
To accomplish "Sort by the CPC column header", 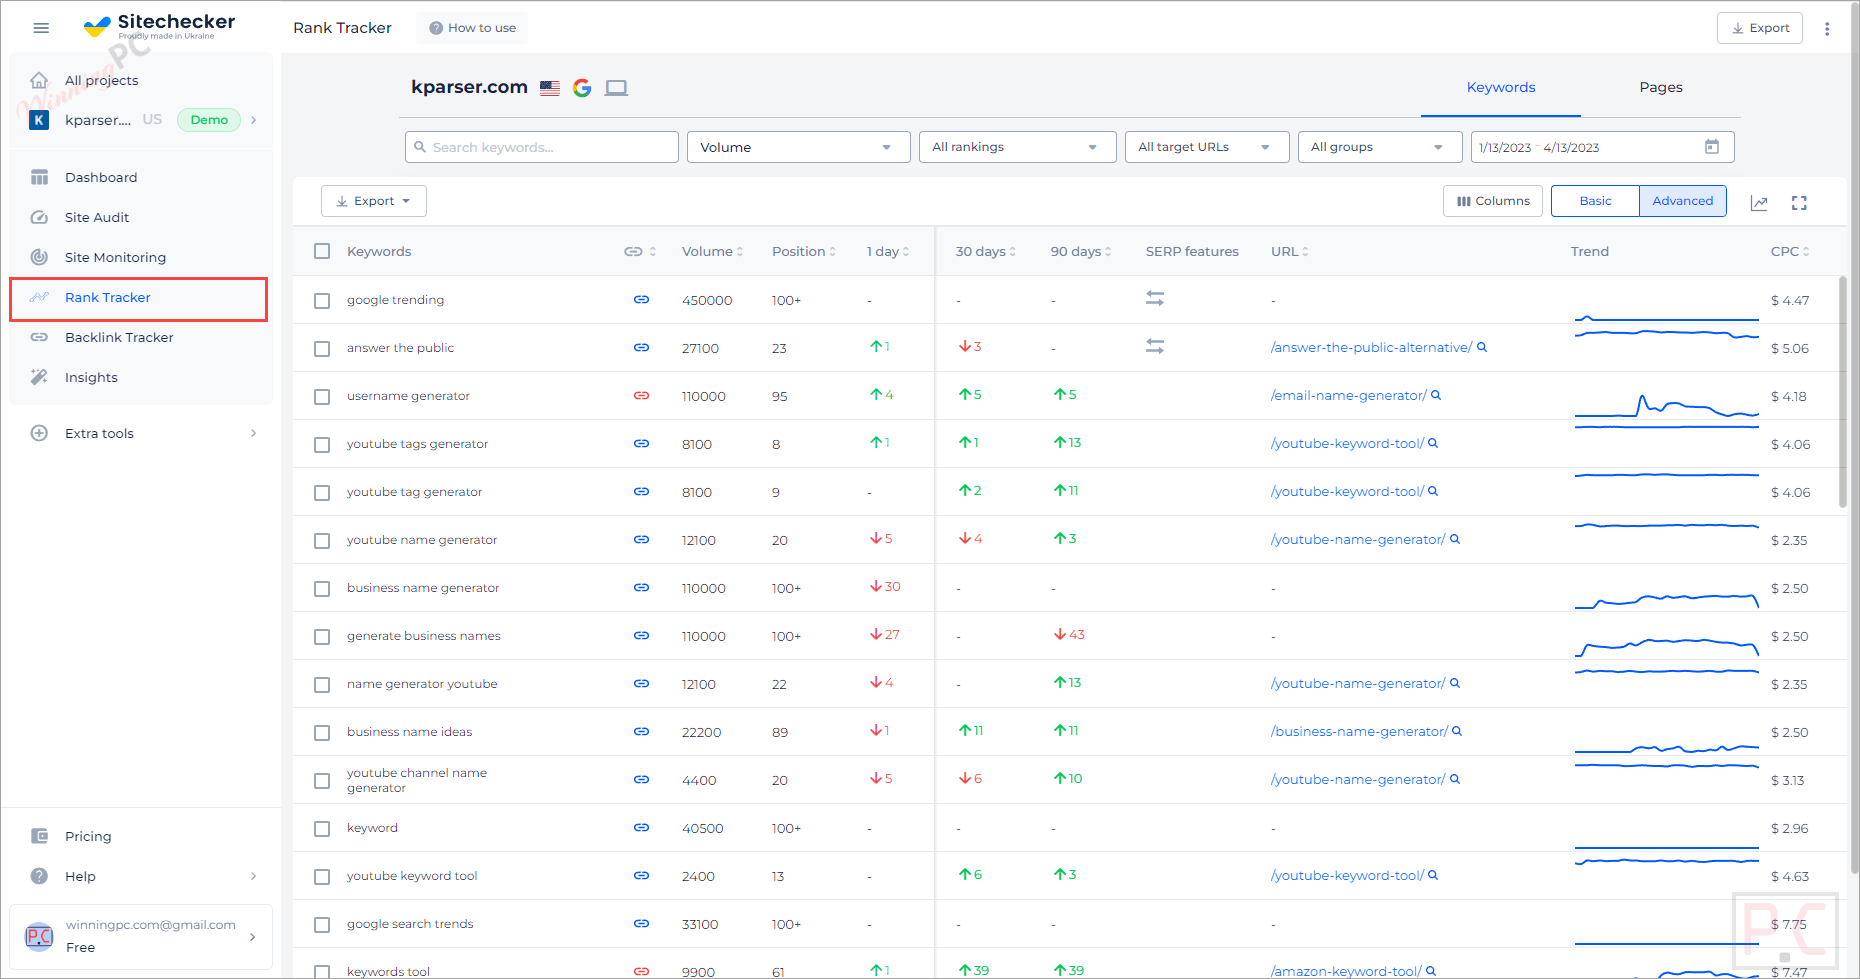I will coord(1790,252).
